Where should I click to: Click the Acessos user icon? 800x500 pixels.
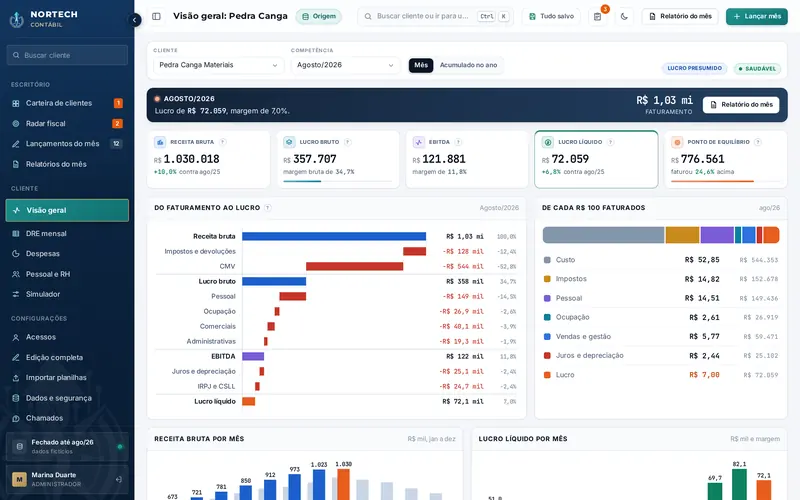(16, 337)
